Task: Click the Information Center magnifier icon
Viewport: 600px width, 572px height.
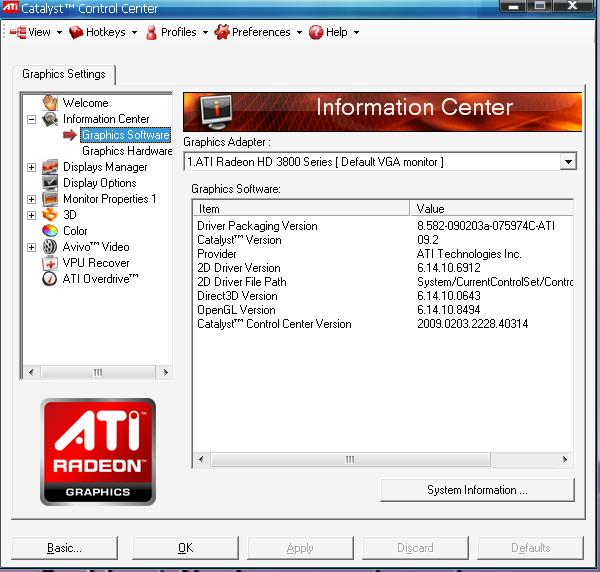Action: coord(50,119)
